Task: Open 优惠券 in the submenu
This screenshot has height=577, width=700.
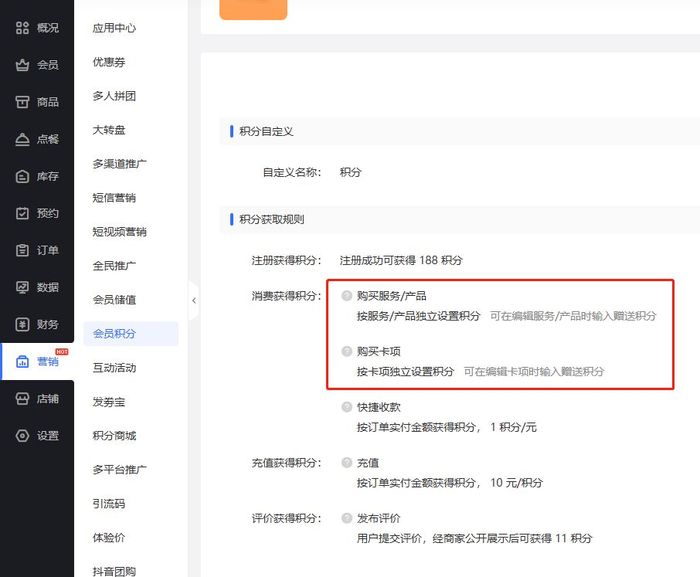Action: tap(109, 62)
